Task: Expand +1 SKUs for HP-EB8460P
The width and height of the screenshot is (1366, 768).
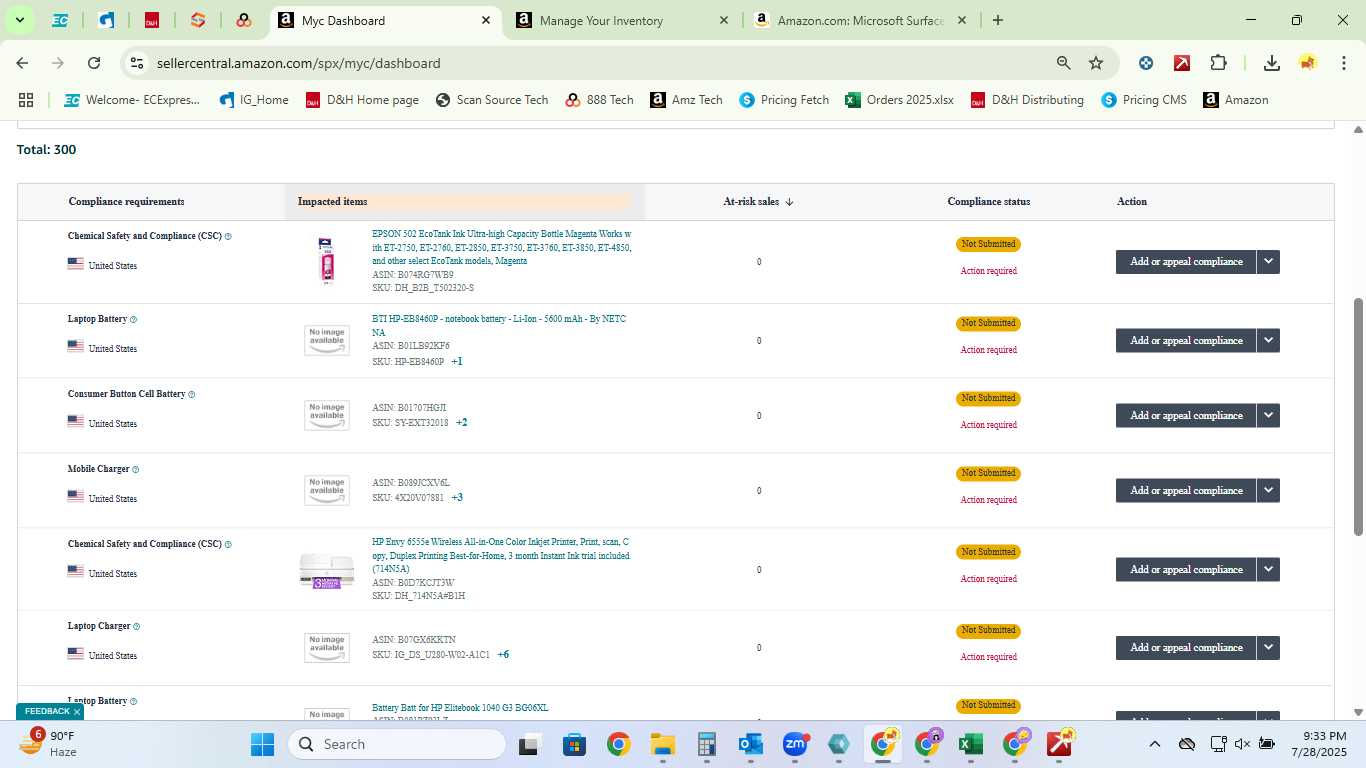Action: click(x=457, y=362)
